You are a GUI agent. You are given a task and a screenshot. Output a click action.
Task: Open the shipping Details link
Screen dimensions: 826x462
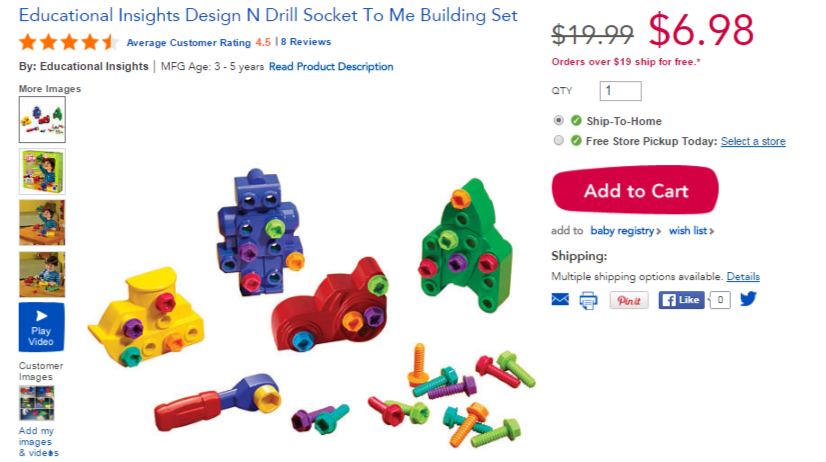[x=743, y=277]
